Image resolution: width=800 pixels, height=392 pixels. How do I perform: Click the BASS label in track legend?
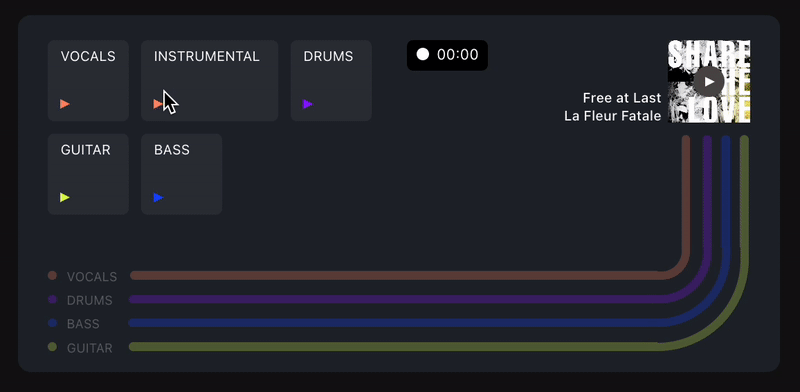click(x=83, y=324)
